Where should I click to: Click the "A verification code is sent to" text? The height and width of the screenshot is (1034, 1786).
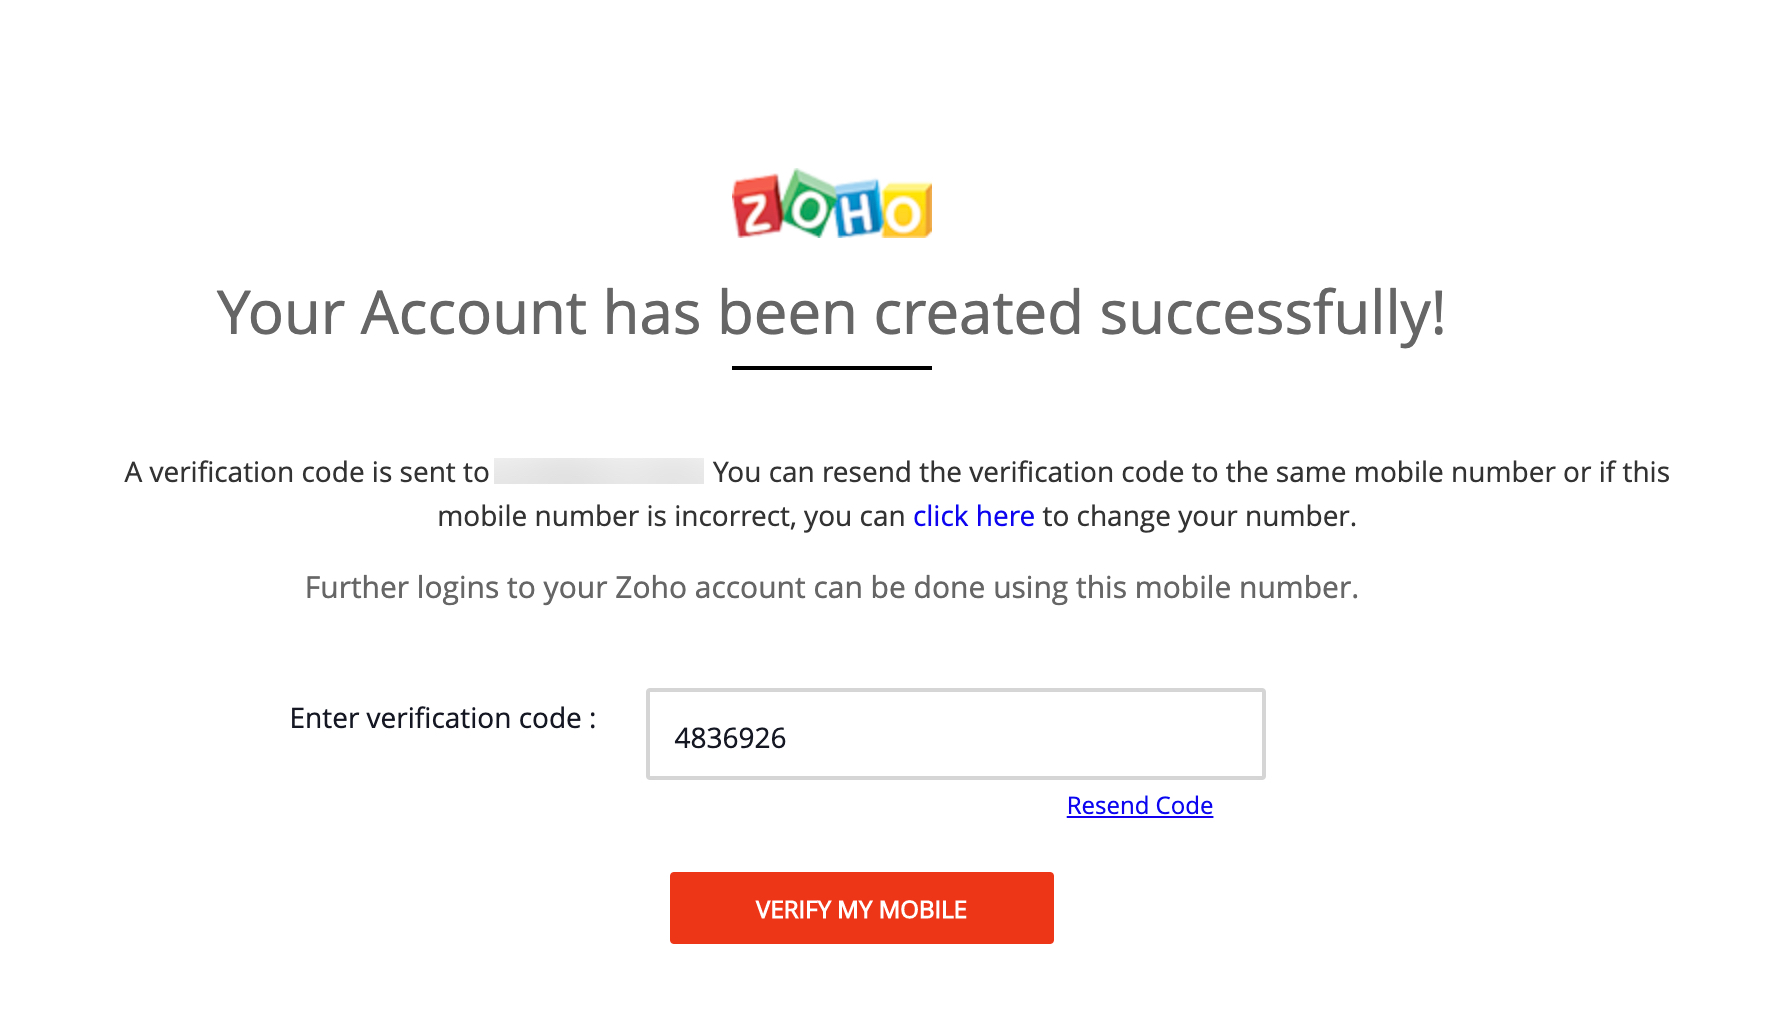pyautogui.click(x=306, y=472)
